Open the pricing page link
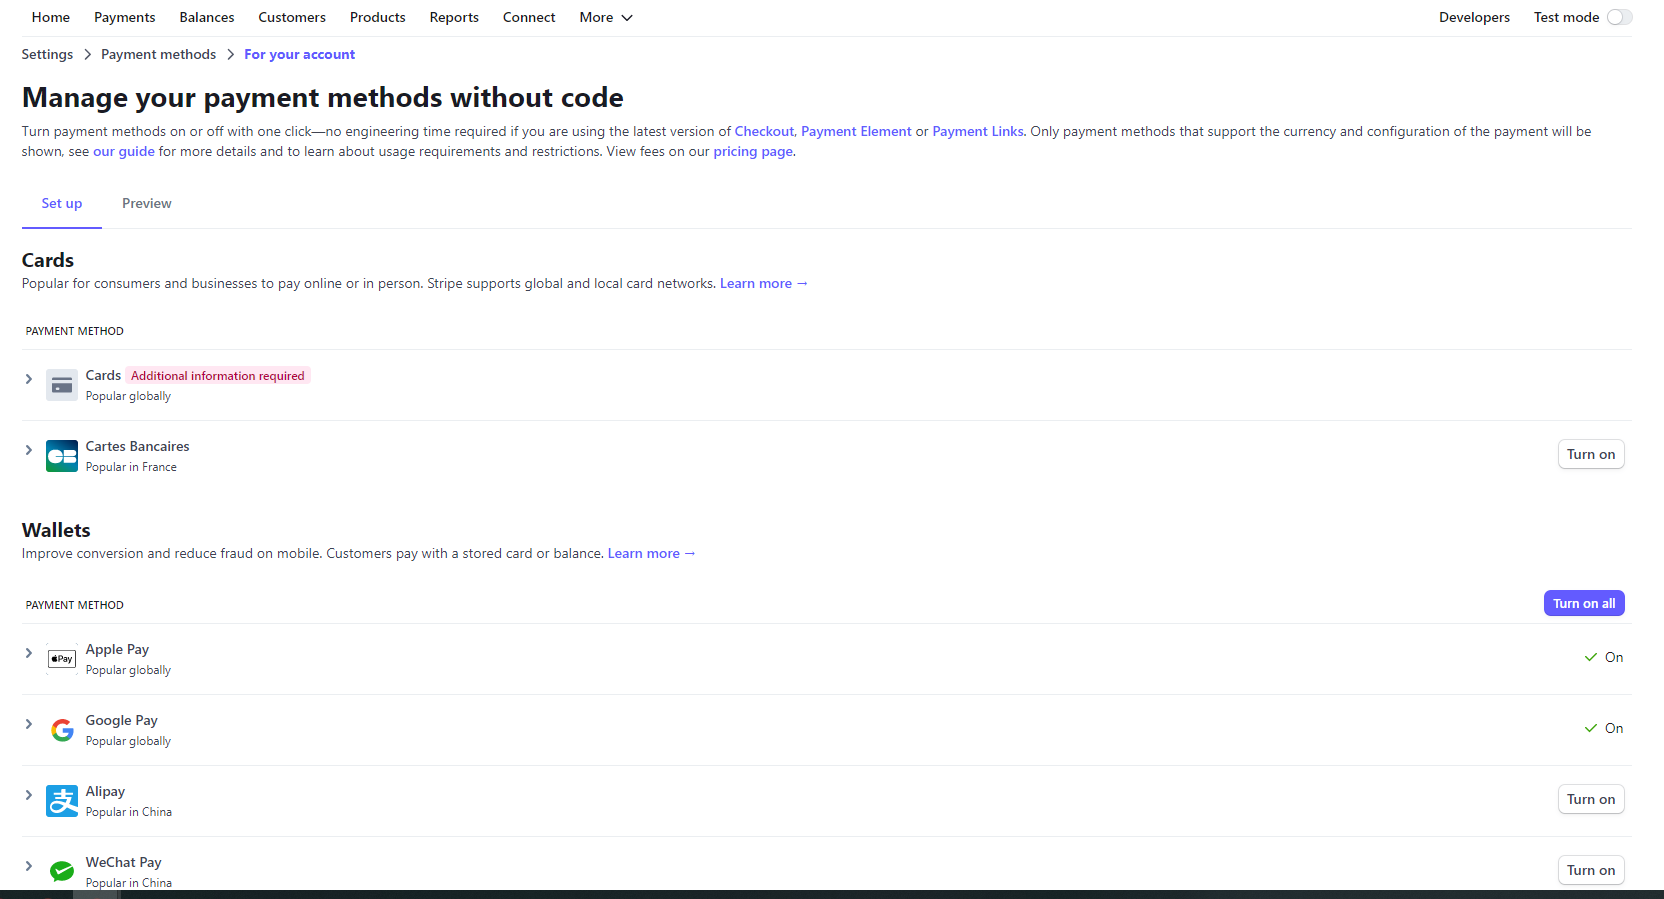 [x=752, y=151]
